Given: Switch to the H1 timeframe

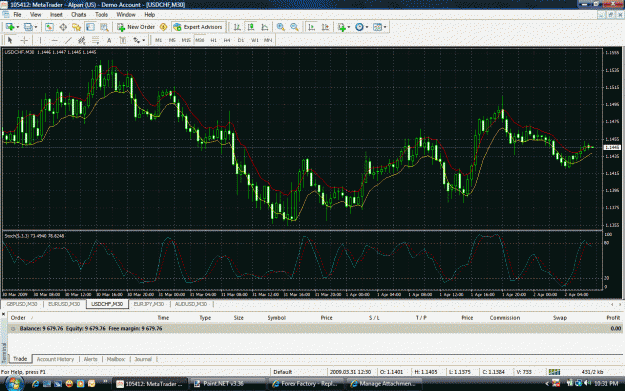Looking at the screenshot, I should click(x=213, y=40).
